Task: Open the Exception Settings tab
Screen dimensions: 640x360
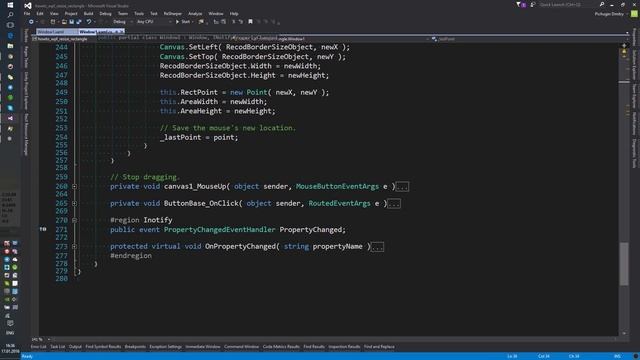Action: coord(165,347)
